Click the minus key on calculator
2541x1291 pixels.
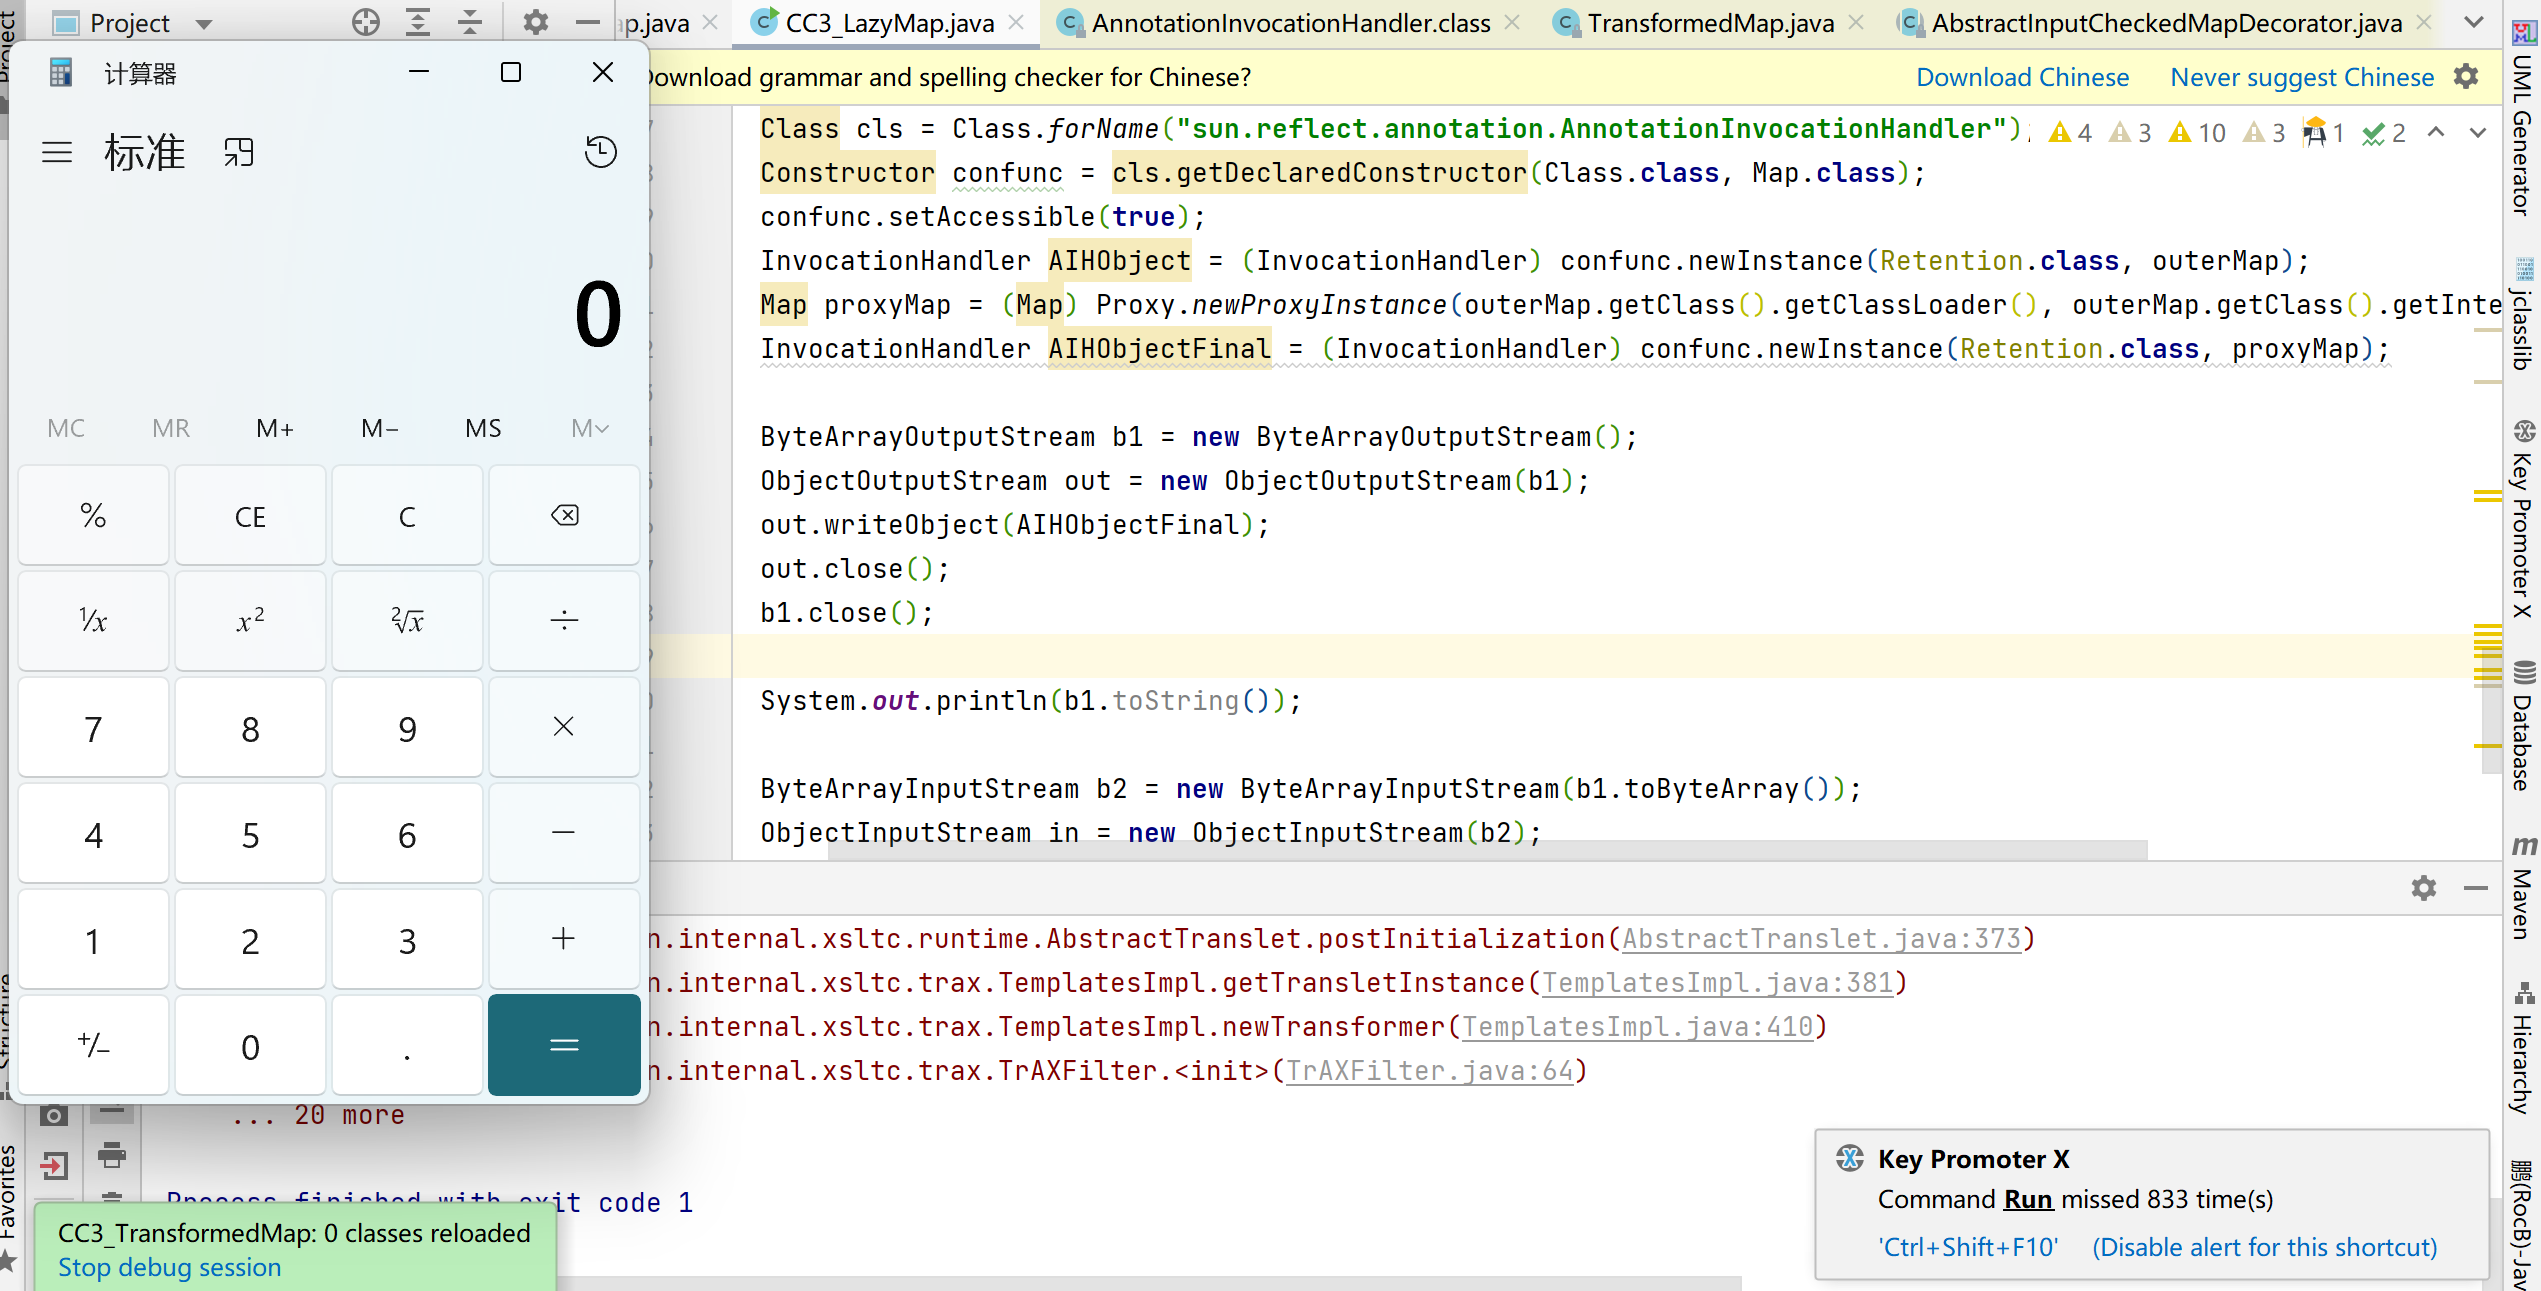[x=564, y=833]
